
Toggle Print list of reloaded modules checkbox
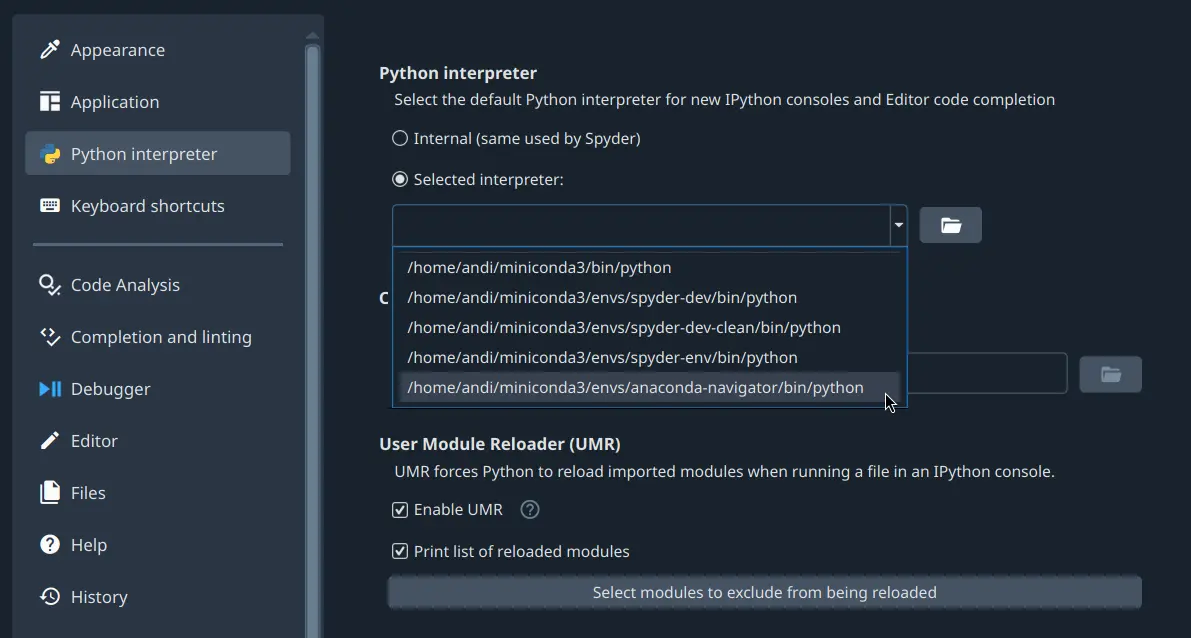(x=400, y=551)
